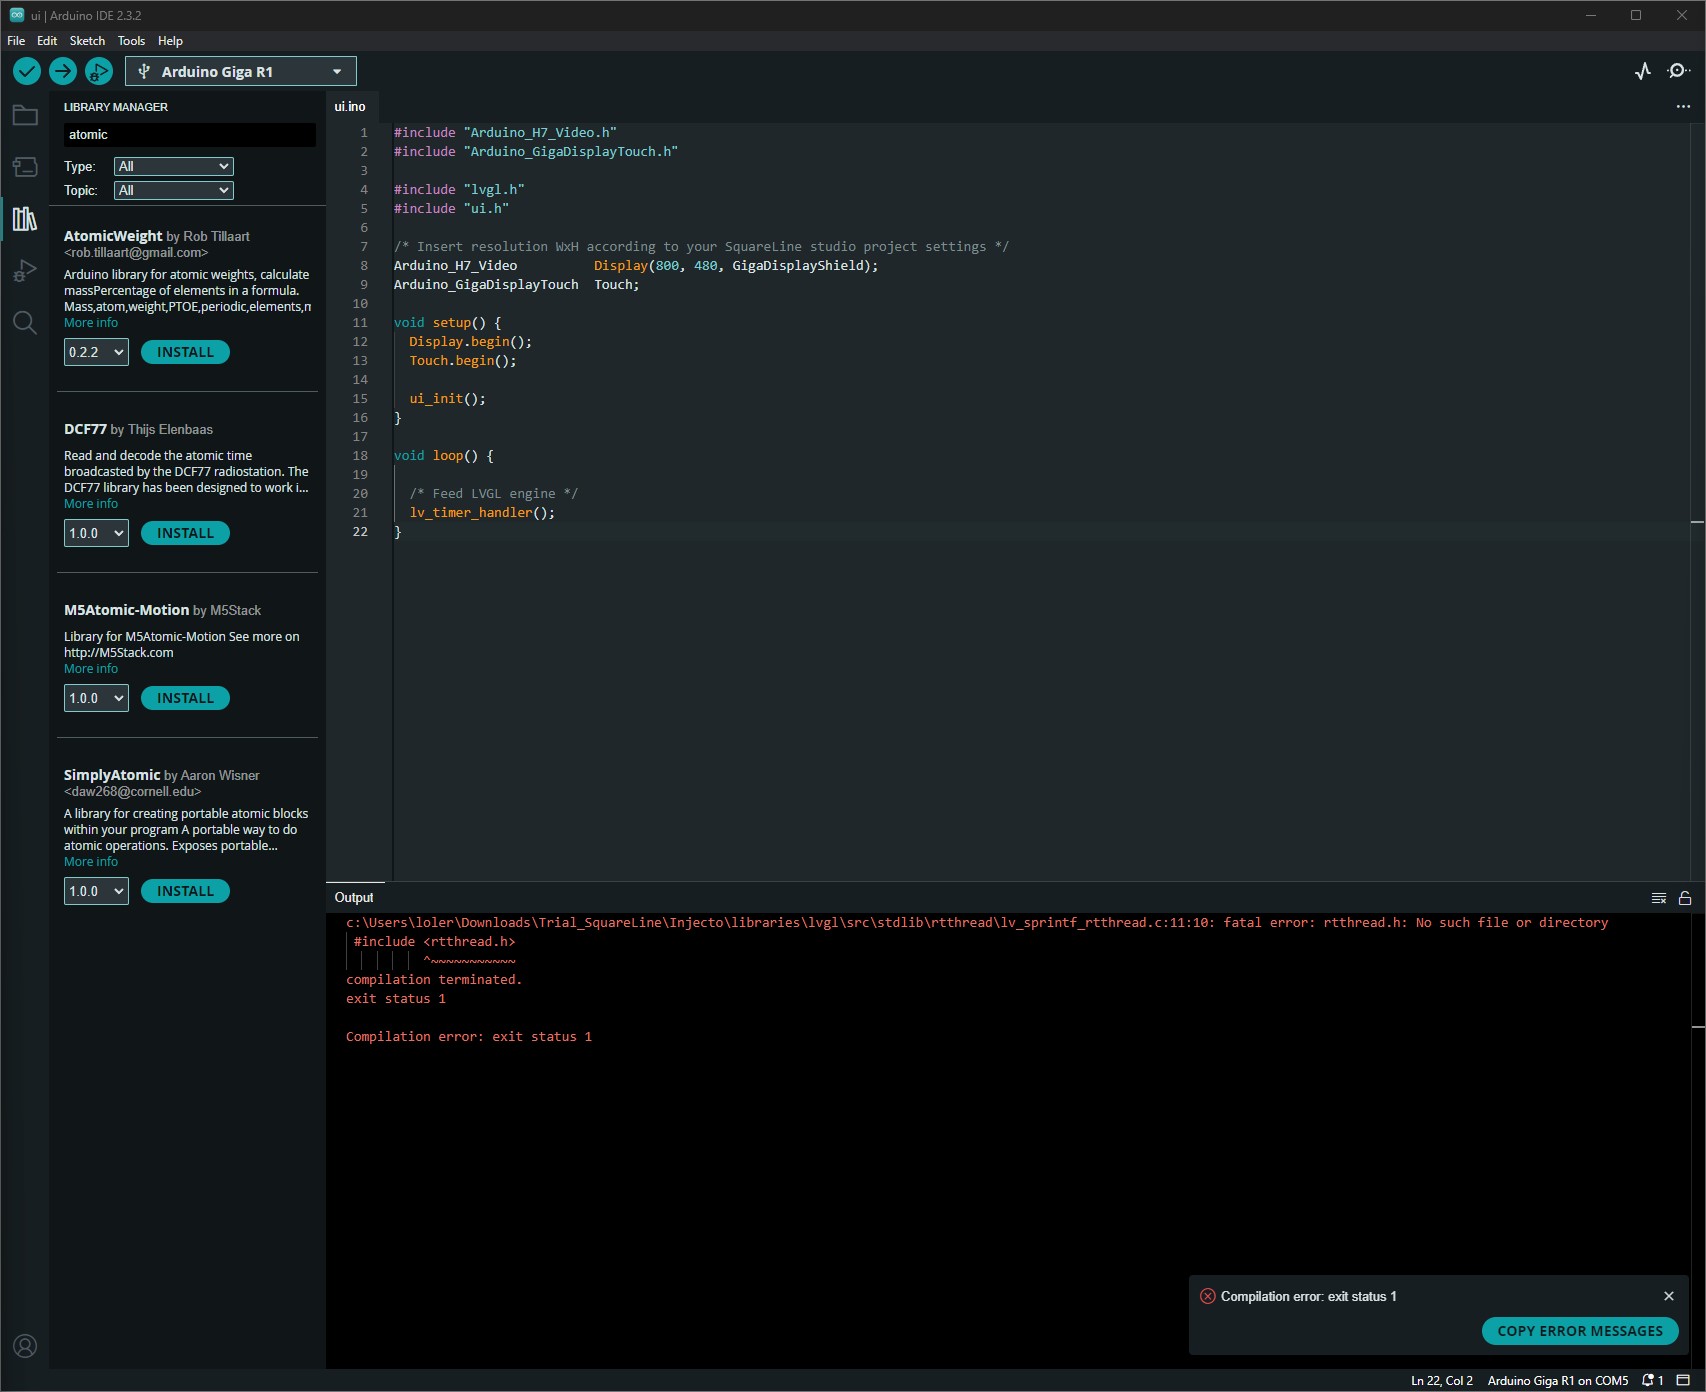The height and width of the screenshot is (1392, 1706).
Task: Install the M5Atomic-Motion library
Action: point(185,698)
